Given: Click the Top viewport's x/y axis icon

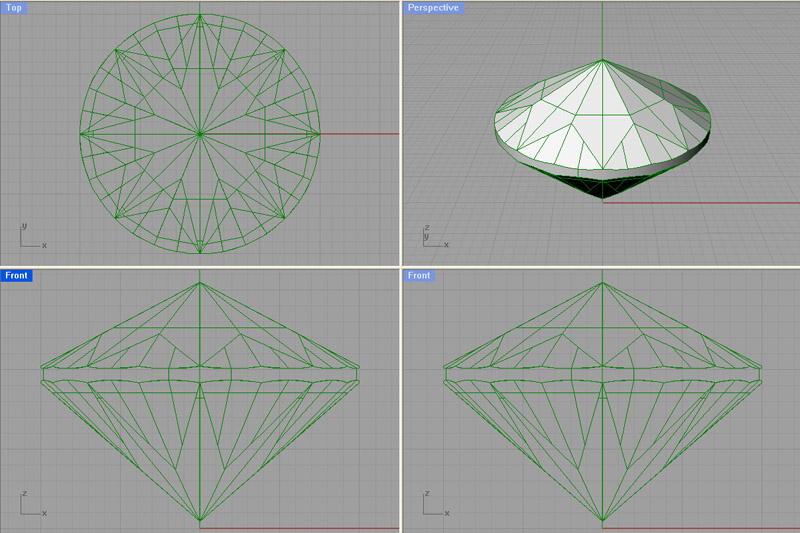Looking at the screenshot, I should (x=34, y=235).
